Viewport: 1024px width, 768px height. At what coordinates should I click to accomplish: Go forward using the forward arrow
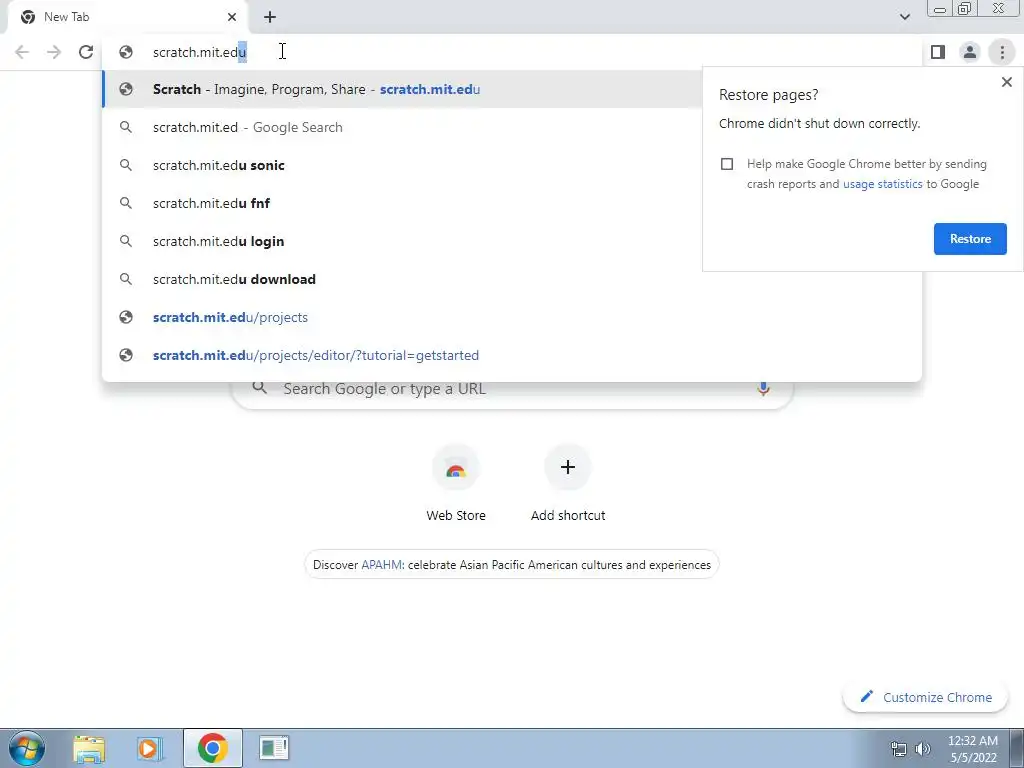pyautogui.click(x=54, y=52)
